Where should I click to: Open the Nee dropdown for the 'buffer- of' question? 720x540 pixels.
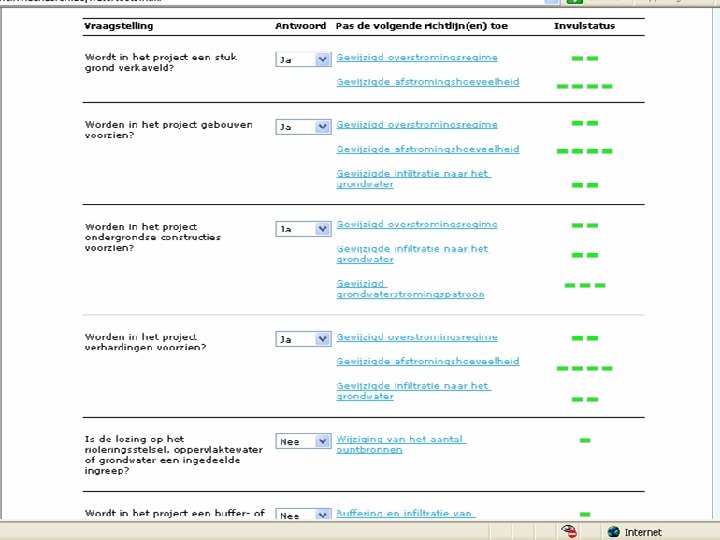[x=303, y=515]
